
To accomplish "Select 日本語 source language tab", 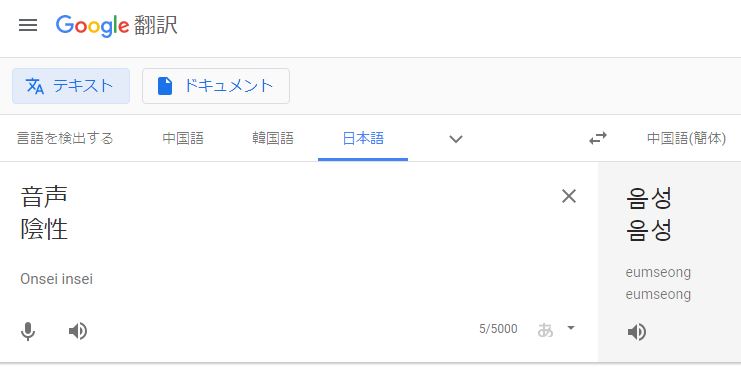I will 363,139.
